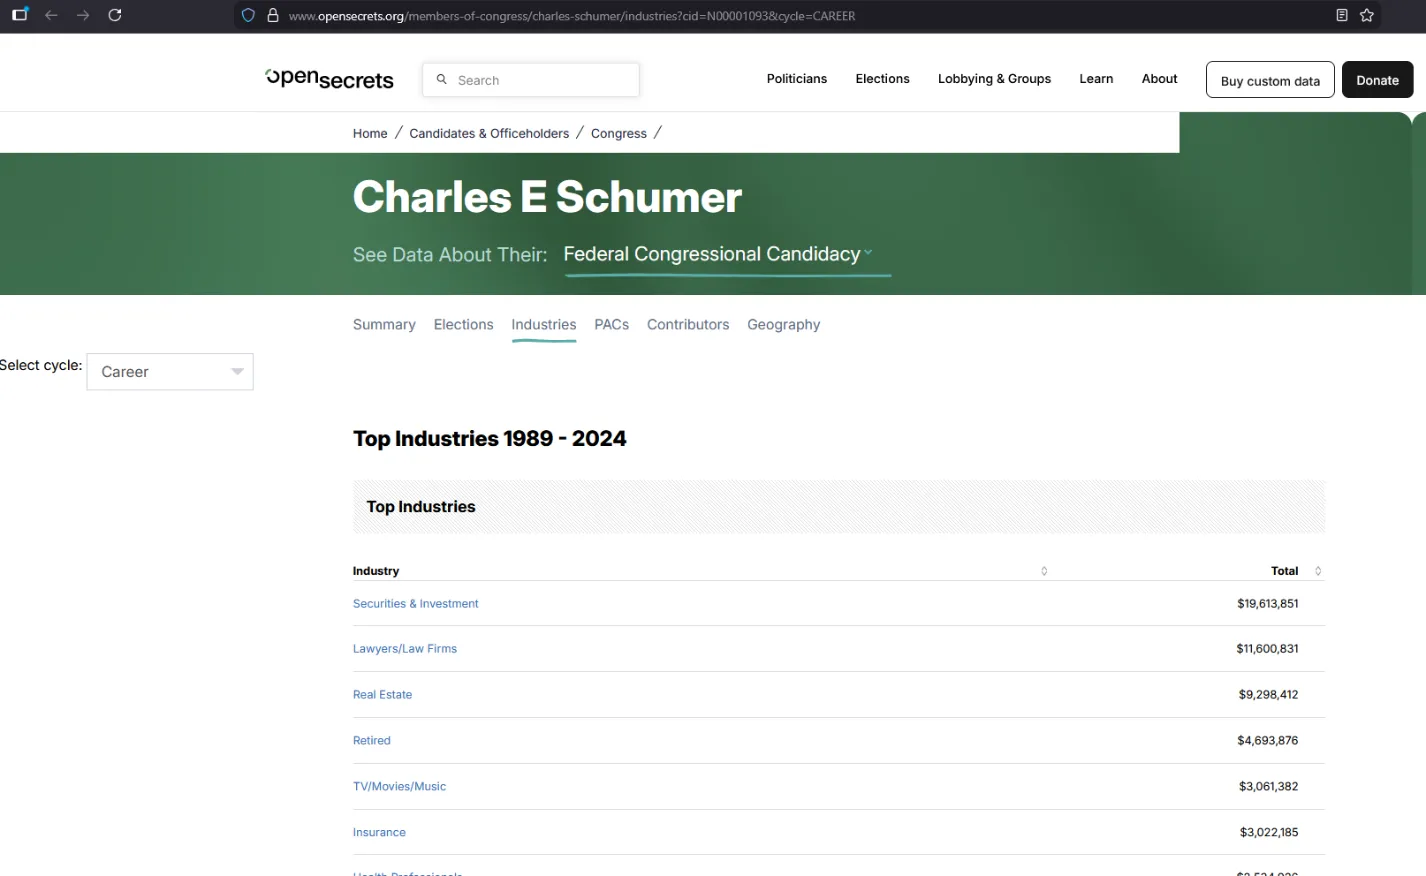Toggle reader view icon in address bar

point(1342,15)
